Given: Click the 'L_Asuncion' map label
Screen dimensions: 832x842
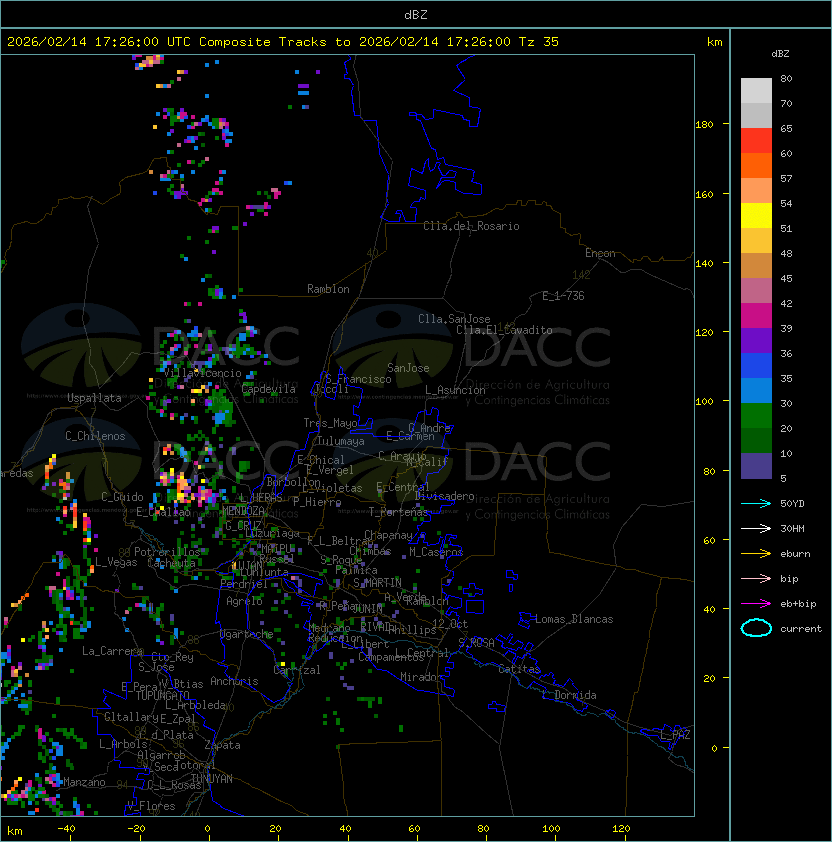Looking at the screenshot, I should (455, 390).
